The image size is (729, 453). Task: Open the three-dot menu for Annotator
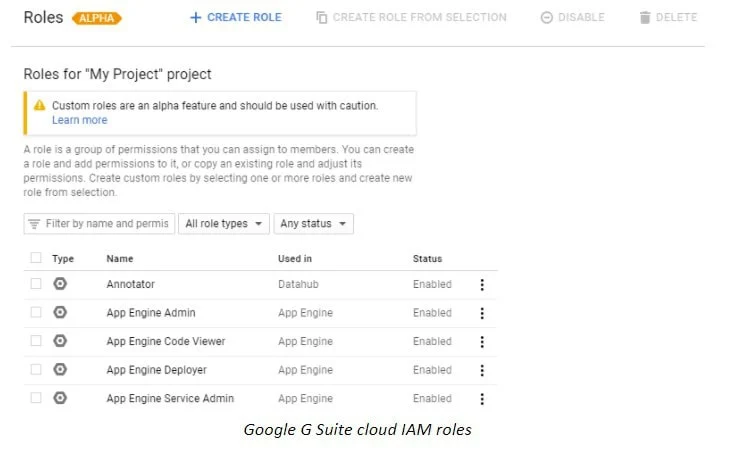tap(482, 285)
